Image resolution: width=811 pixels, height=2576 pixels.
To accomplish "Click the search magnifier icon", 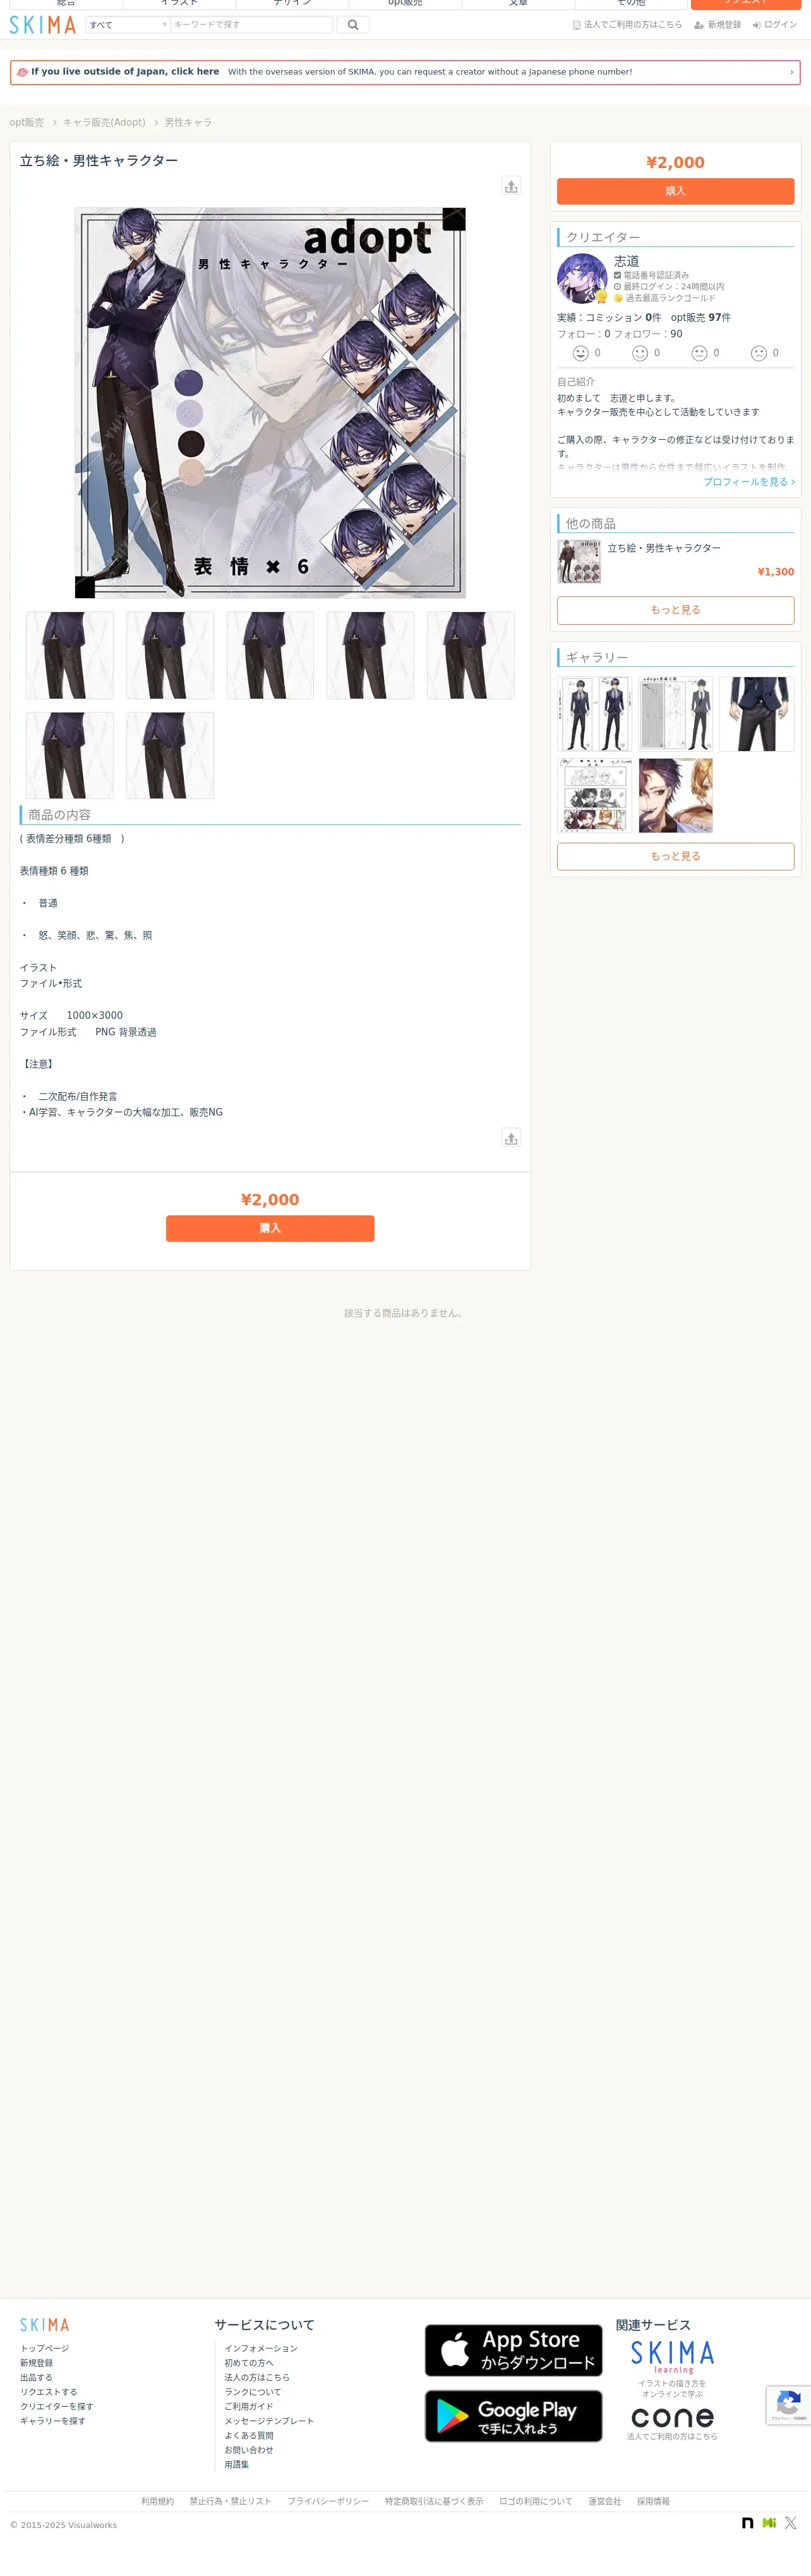I will (353, 25).
